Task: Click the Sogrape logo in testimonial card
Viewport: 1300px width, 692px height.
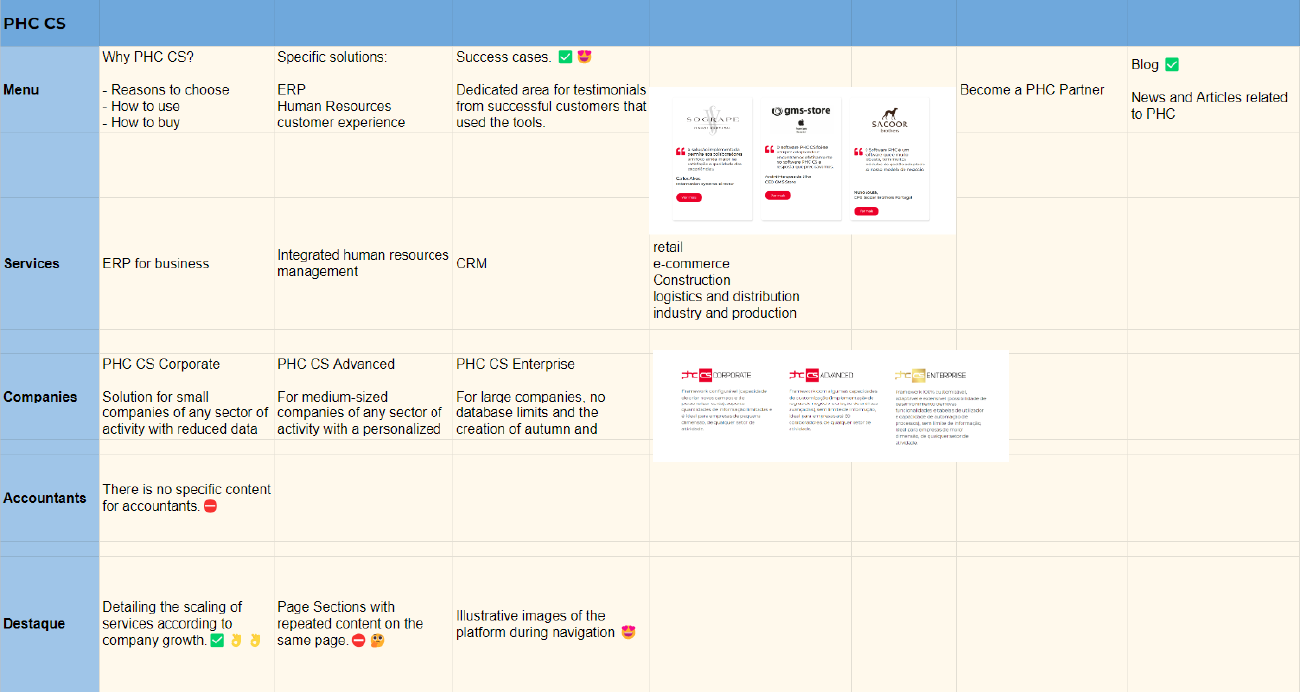Action: (713, 118)
